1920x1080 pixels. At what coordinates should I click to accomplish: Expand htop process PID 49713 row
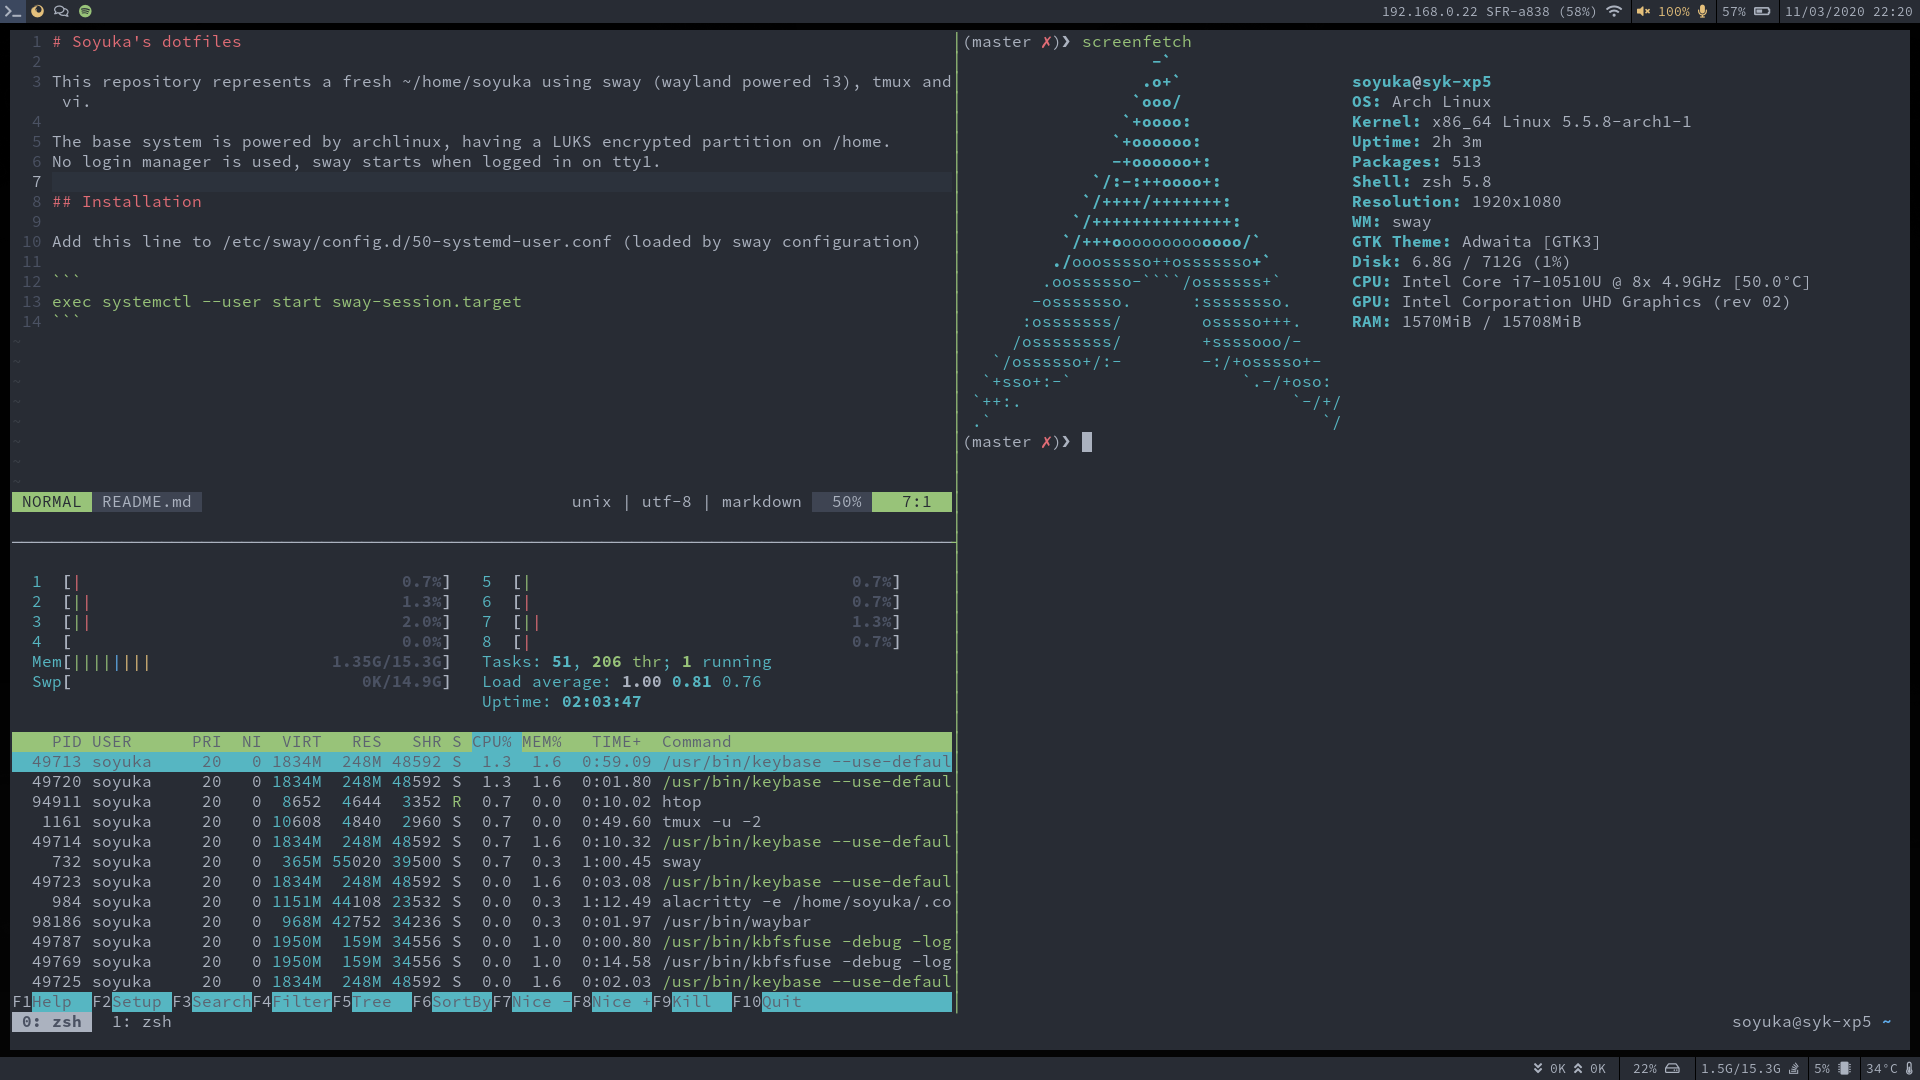pyautogui.click(x=481, y=761)
